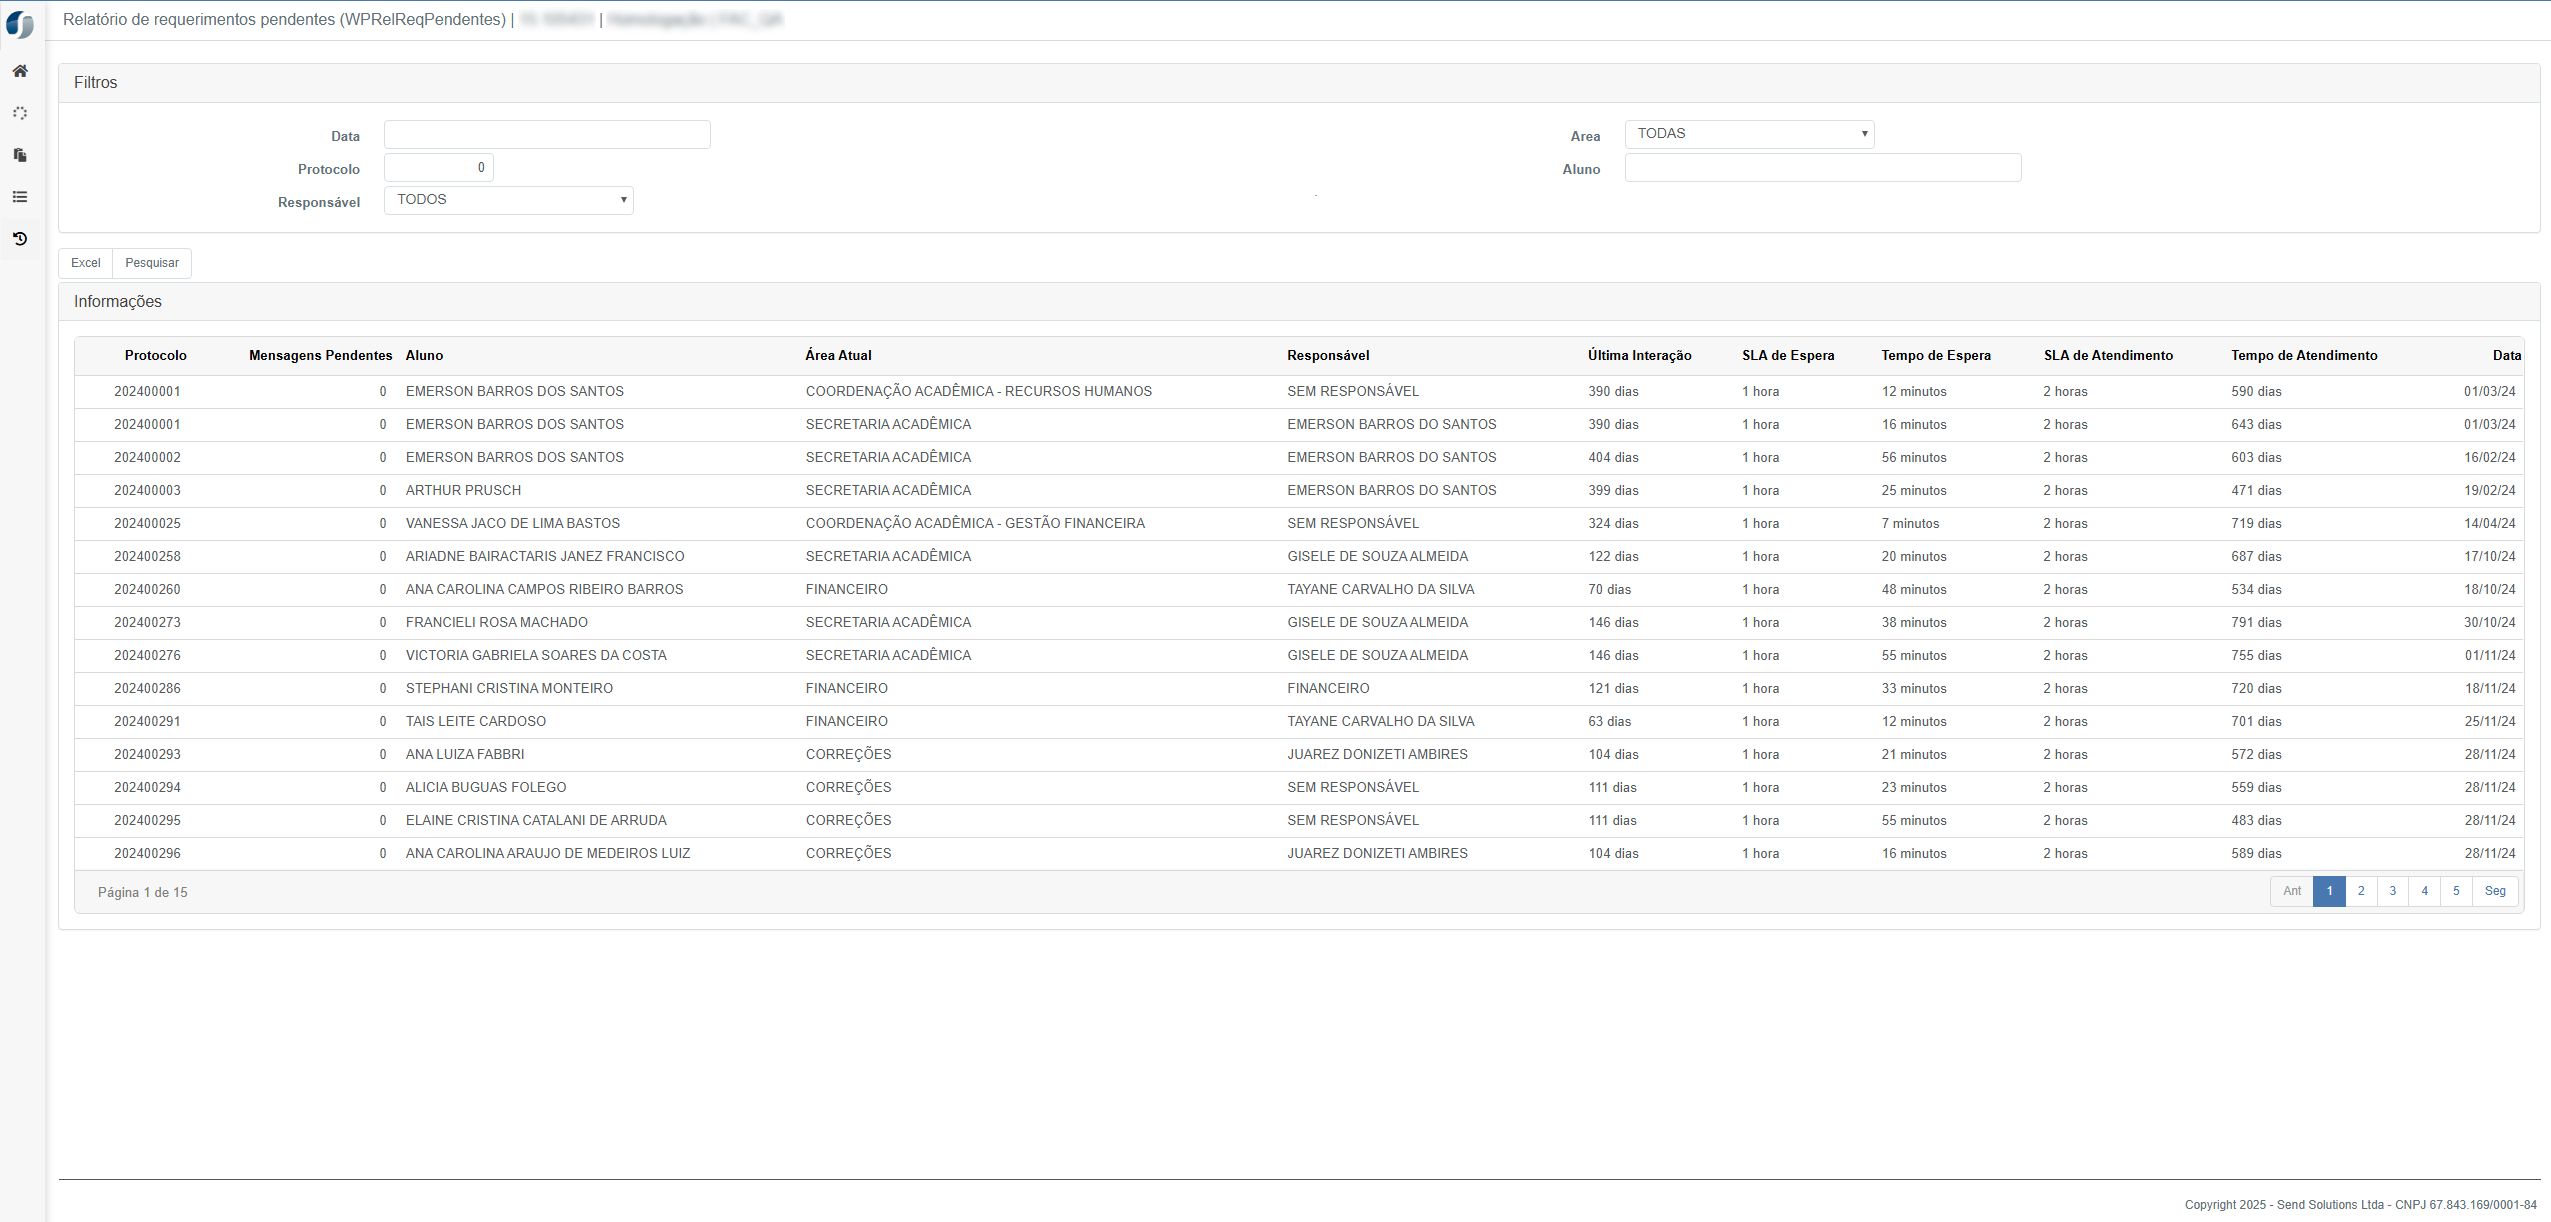Select the history clock icon in sidebar
Image resolution: width=2551 pixels, height=1222 pixels.
pos(20,239)
